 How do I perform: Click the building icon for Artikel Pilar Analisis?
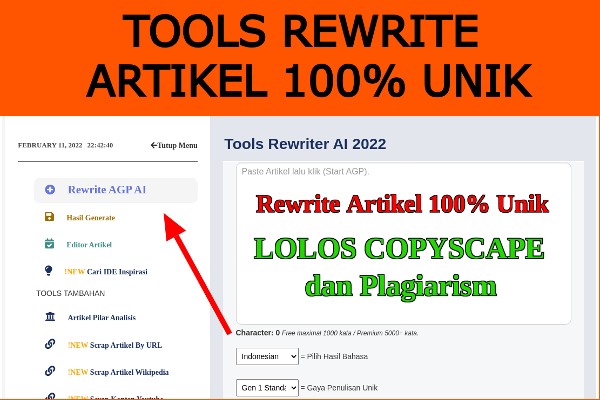tap(50, 317)
